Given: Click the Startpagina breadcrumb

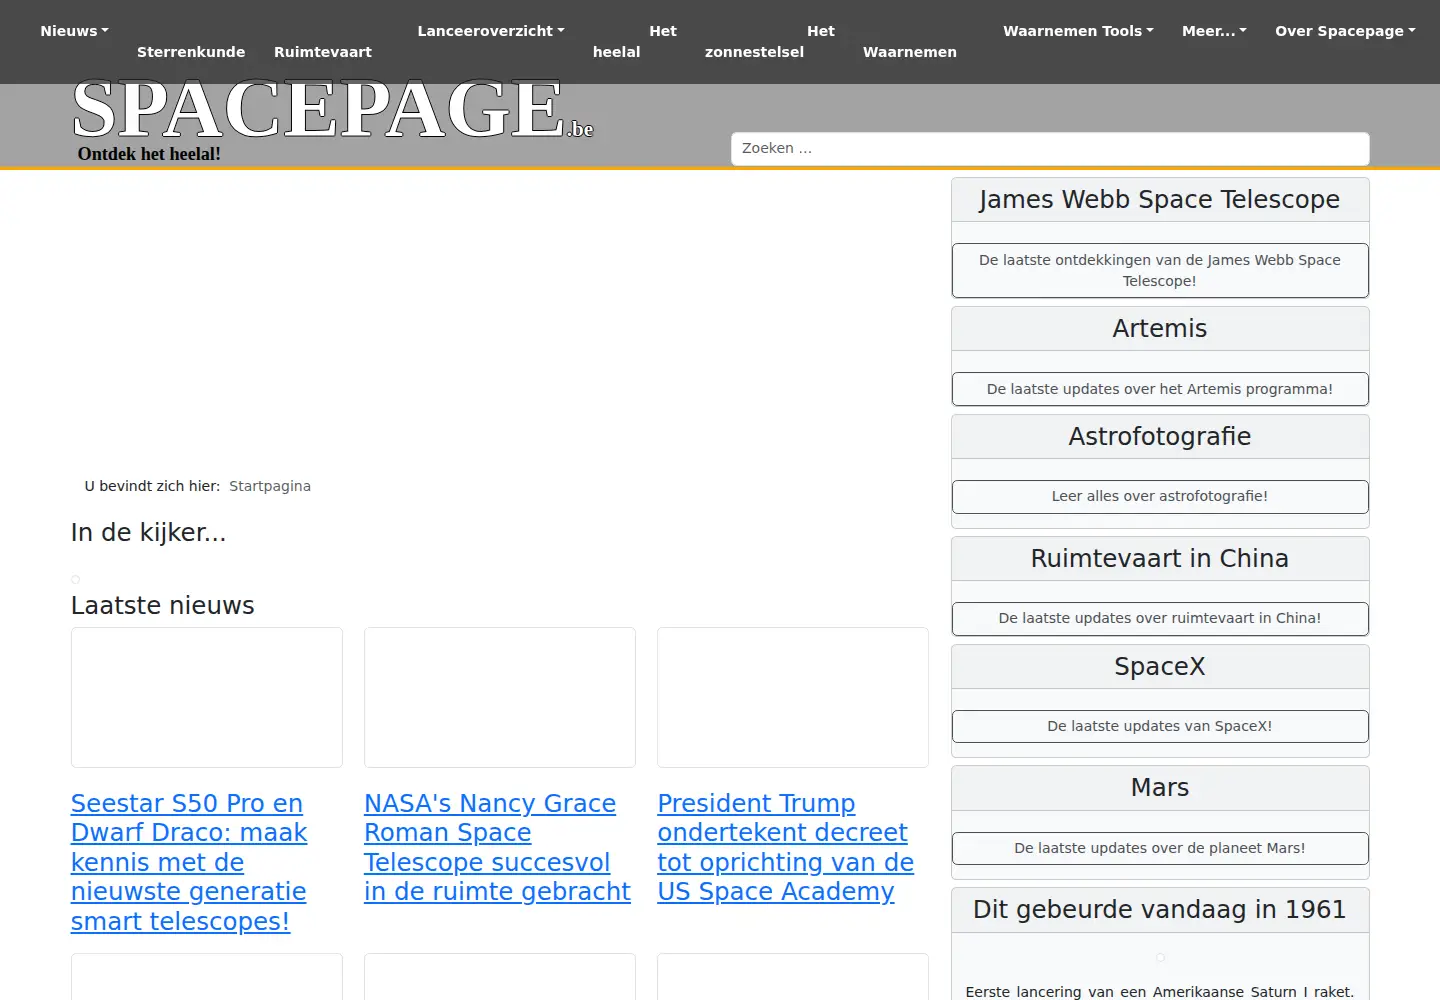Looking at the screenshot, I should pyautogui.click(x=270, y=486).
